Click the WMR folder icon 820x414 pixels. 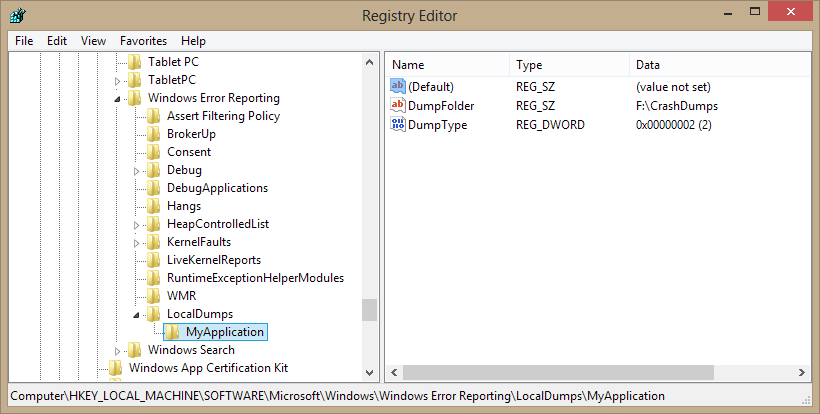pos(154,296)
